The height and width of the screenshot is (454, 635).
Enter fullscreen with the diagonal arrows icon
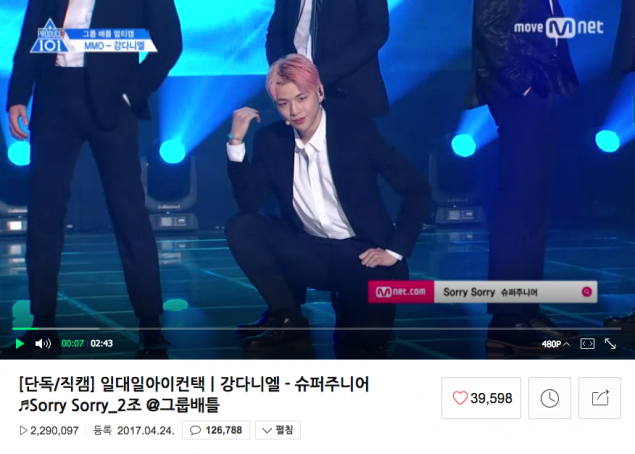(x=610, y=344)
